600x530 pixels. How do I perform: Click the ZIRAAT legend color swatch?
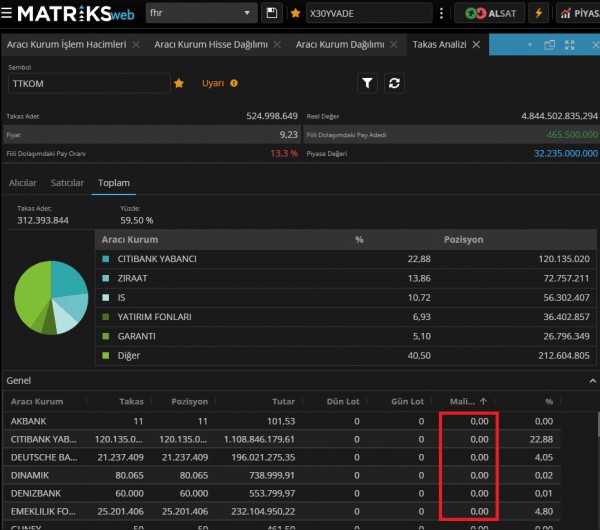tap(106, 278)
